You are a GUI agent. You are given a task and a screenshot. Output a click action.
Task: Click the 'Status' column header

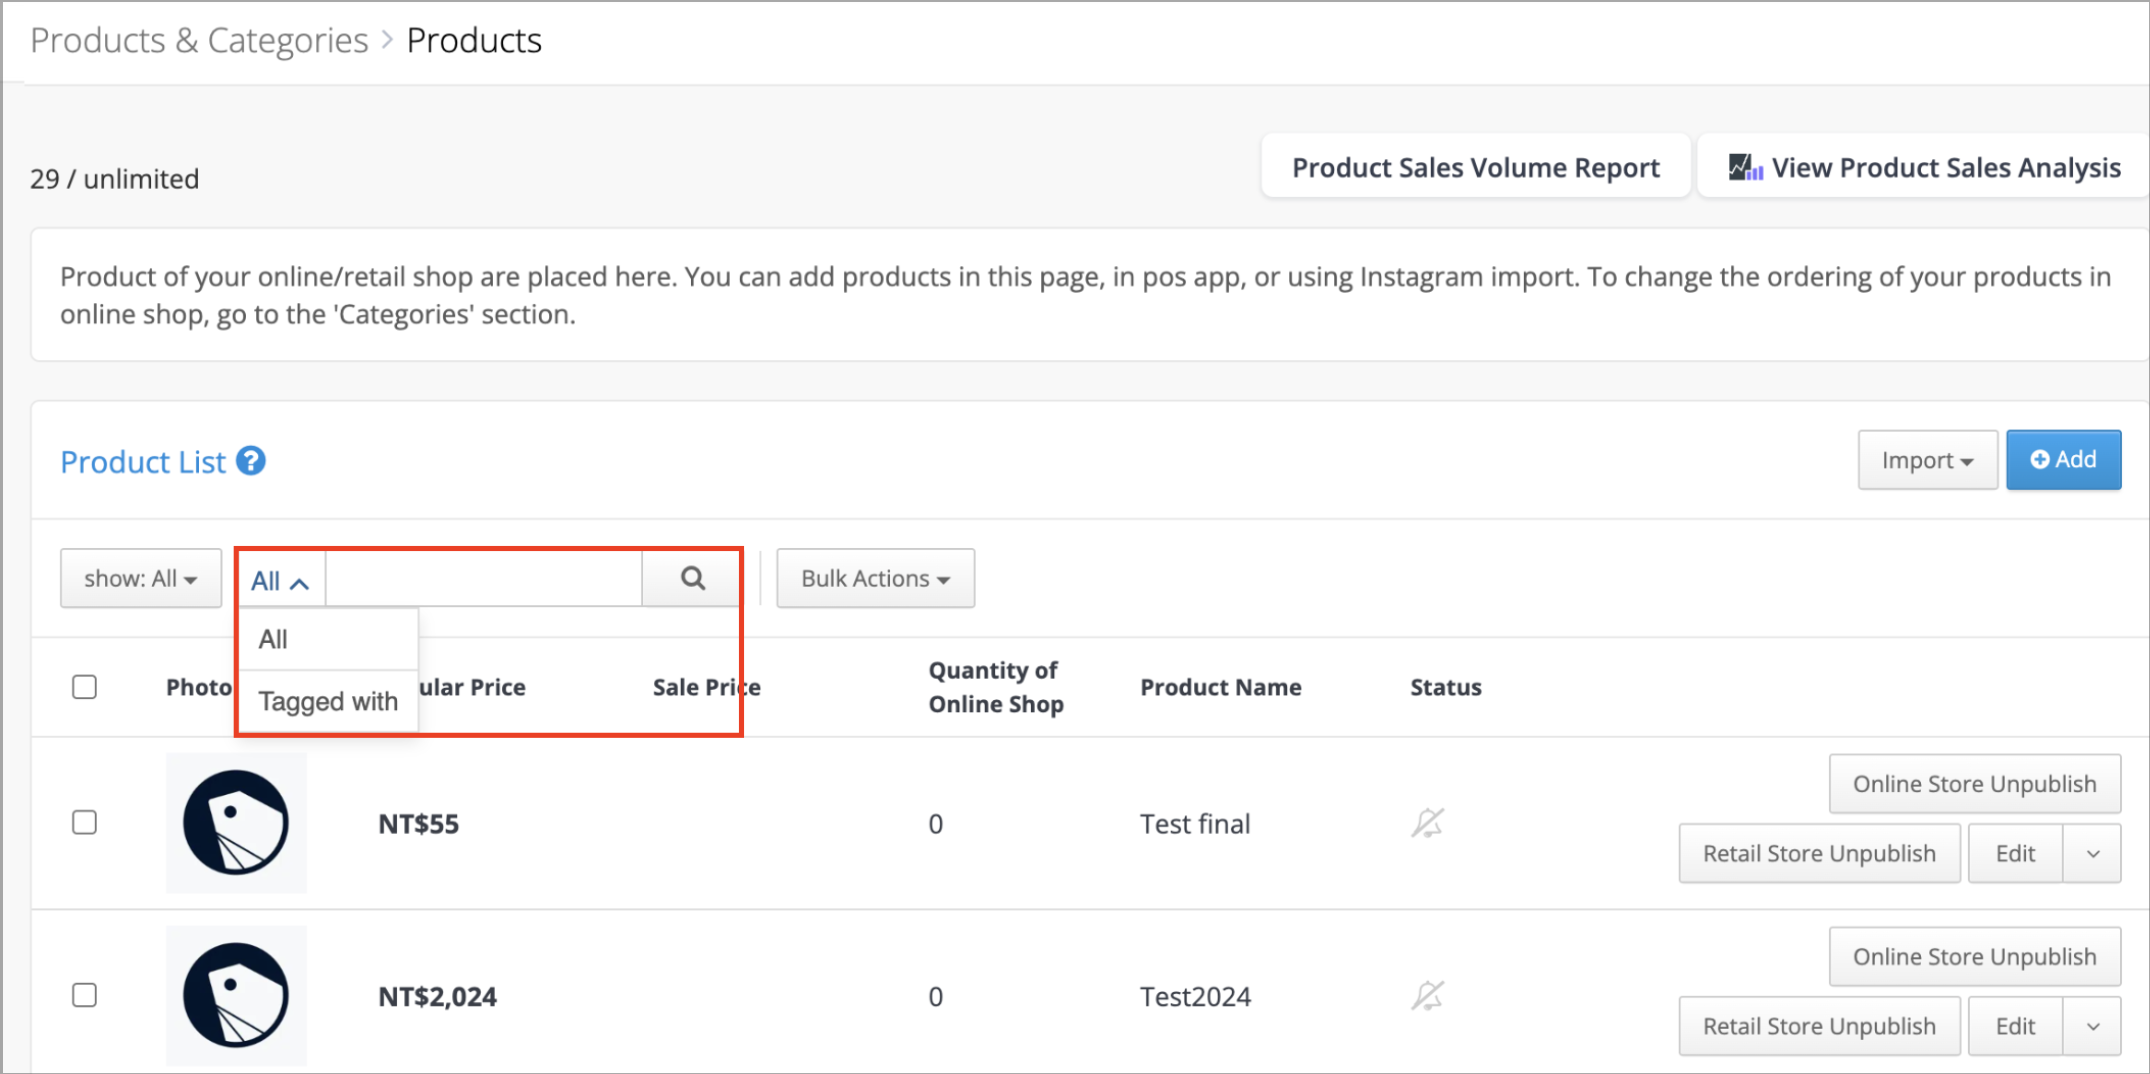(x=1446, y=687)
